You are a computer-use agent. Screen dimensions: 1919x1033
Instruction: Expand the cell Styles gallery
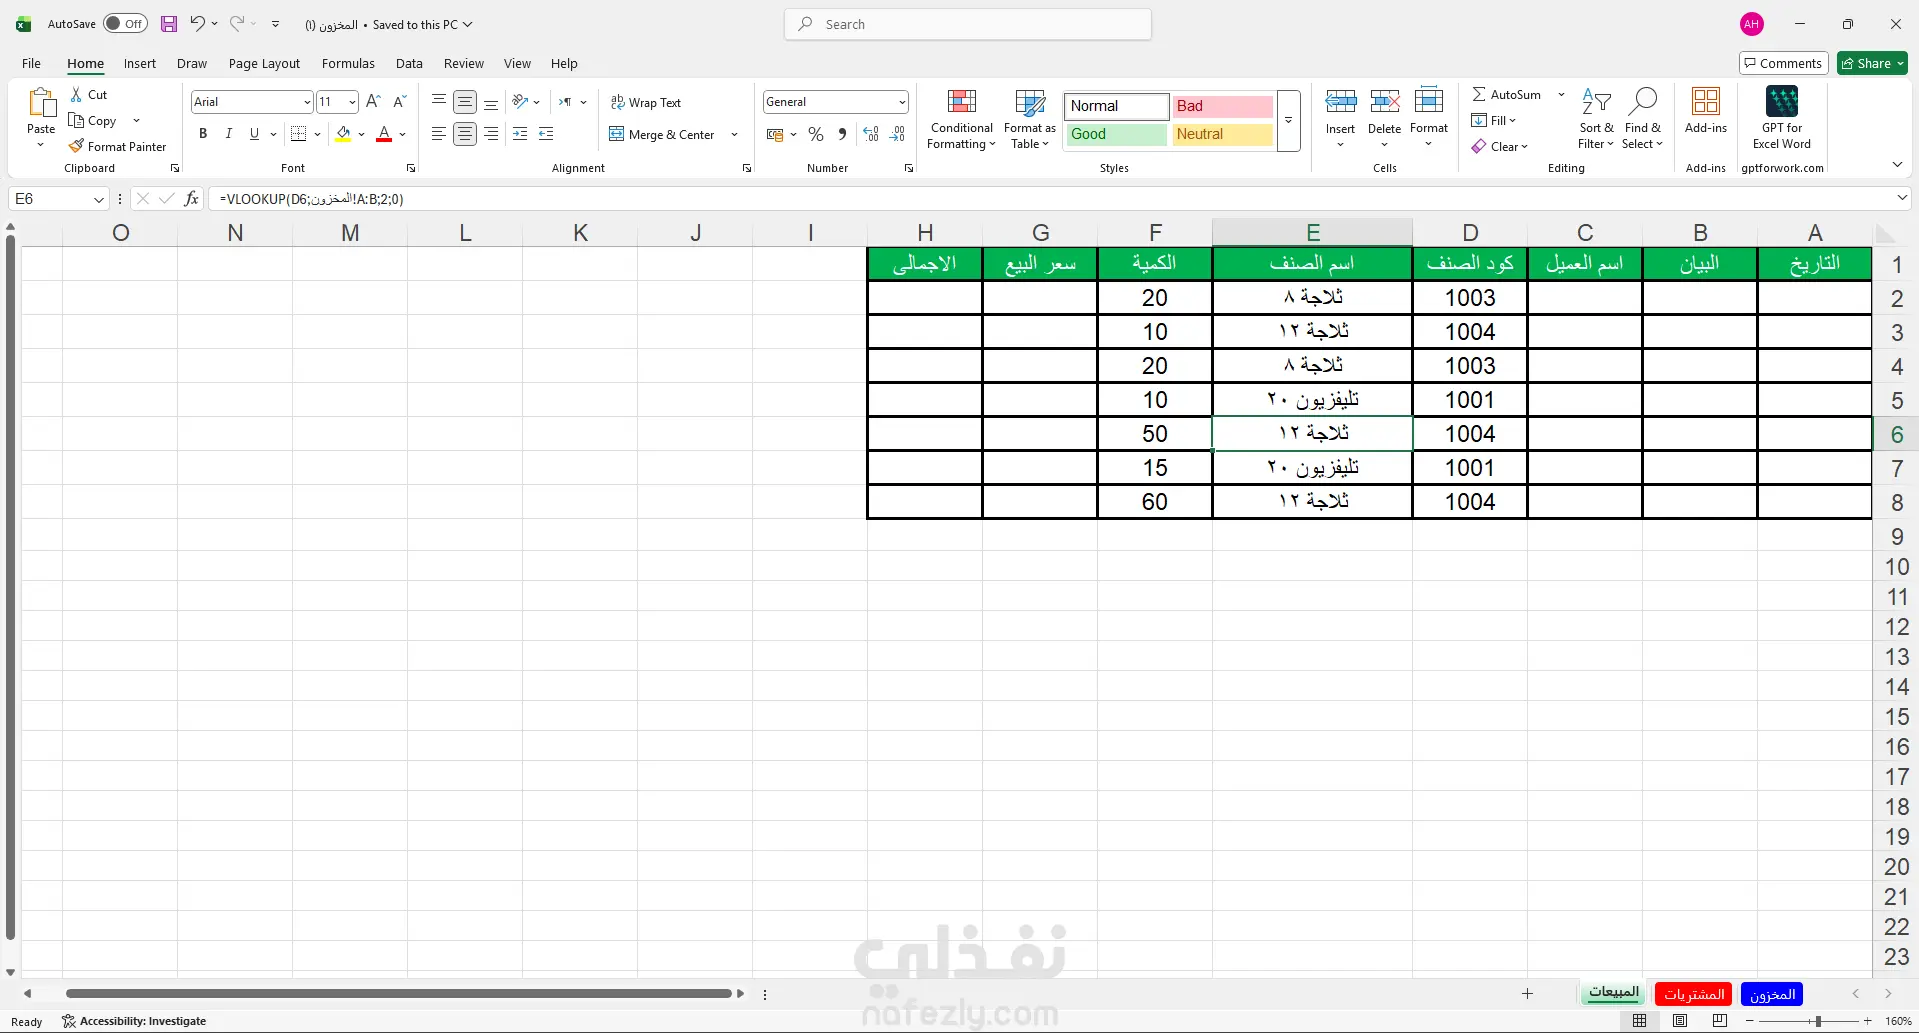1289,121
